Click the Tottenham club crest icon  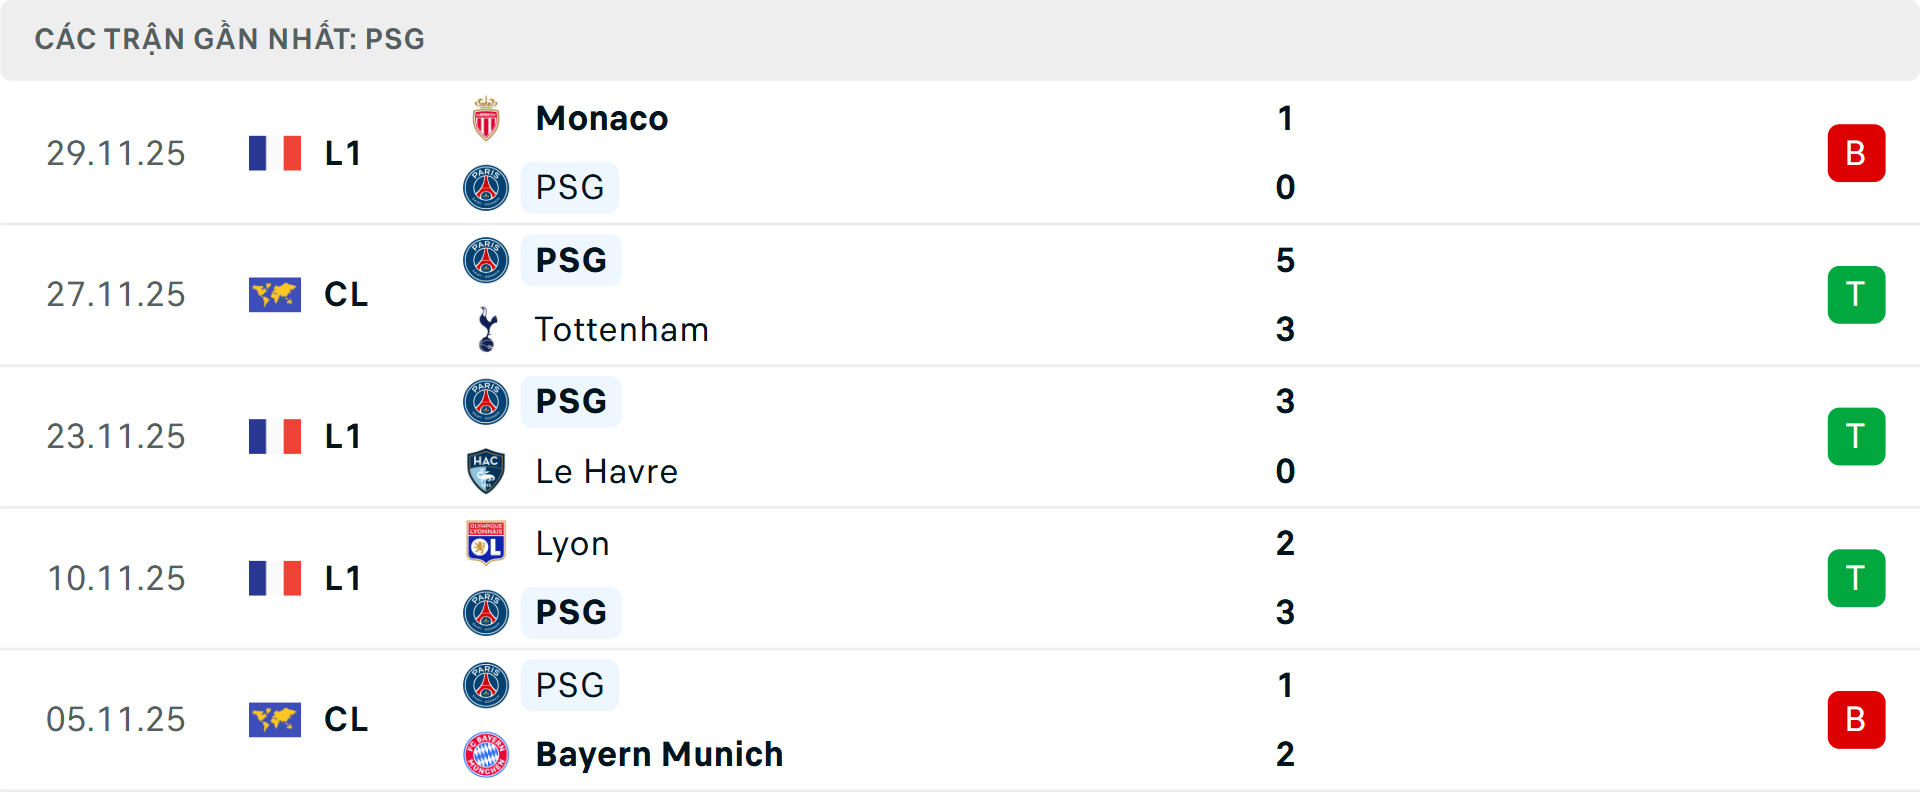click(x=486, y=329)
